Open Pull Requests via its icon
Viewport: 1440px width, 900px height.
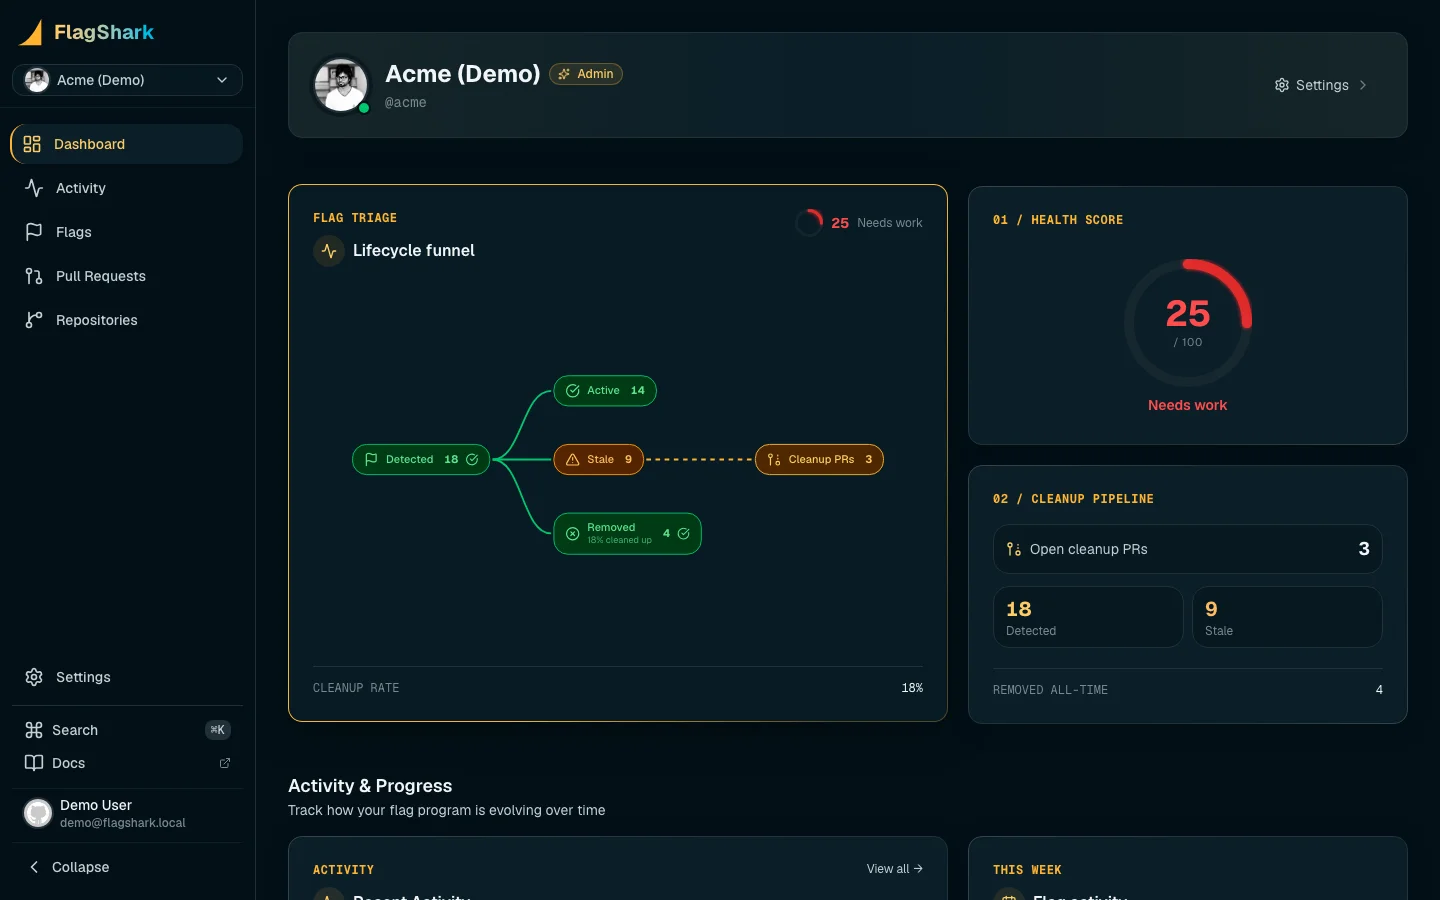click(x=34, y=276)
